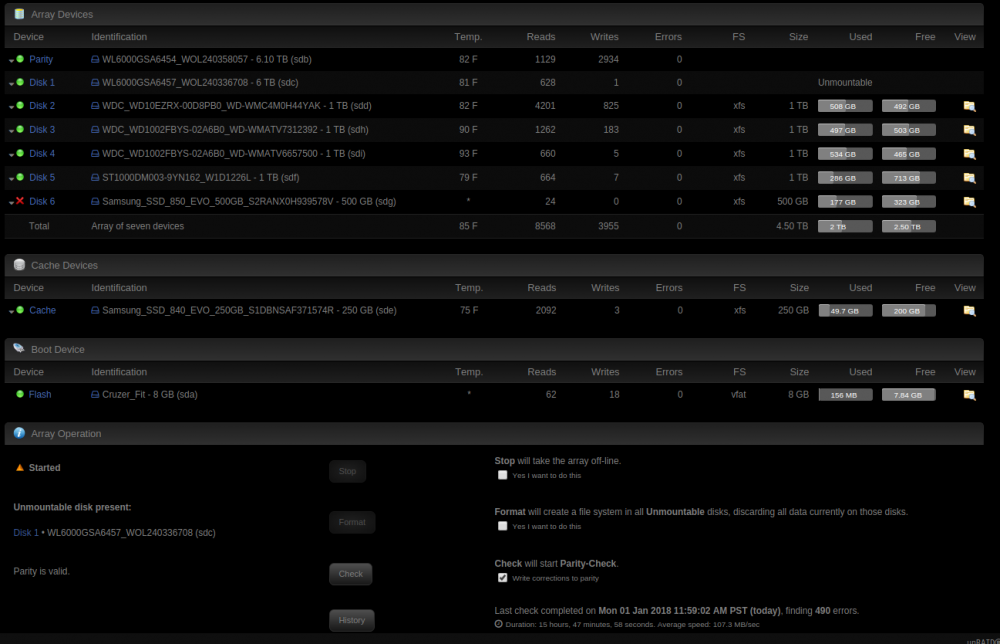Click the Format button
The width and height of the screenshot is (1000, 644).
click(x=352, y=522)
